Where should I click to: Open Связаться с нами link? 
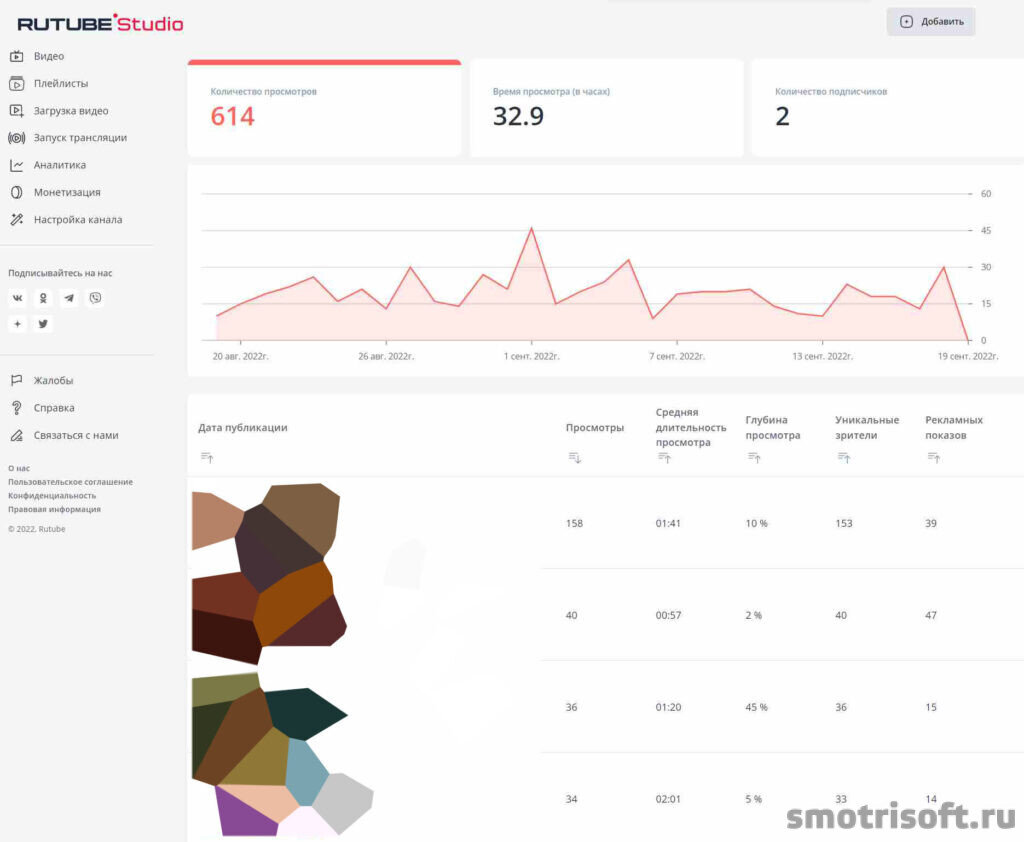click(76, 435)
